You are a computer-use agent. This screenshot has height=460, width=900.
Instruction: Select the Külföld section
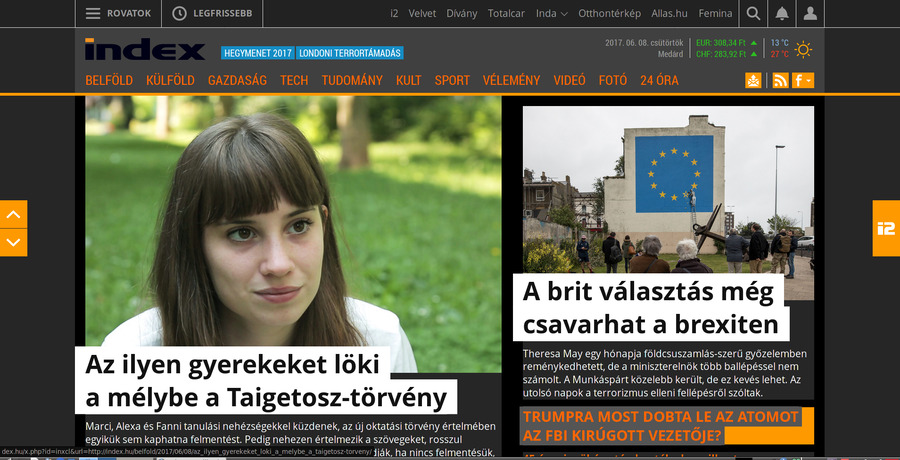click(170, 80)
